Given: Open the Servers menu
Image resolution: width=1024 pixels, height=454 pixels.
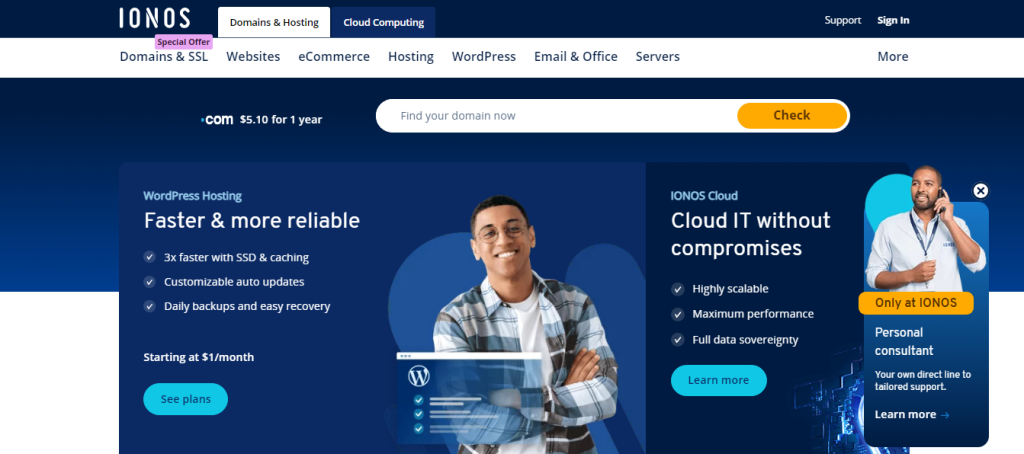Looking at the screenshot, I should pos(658,57).
